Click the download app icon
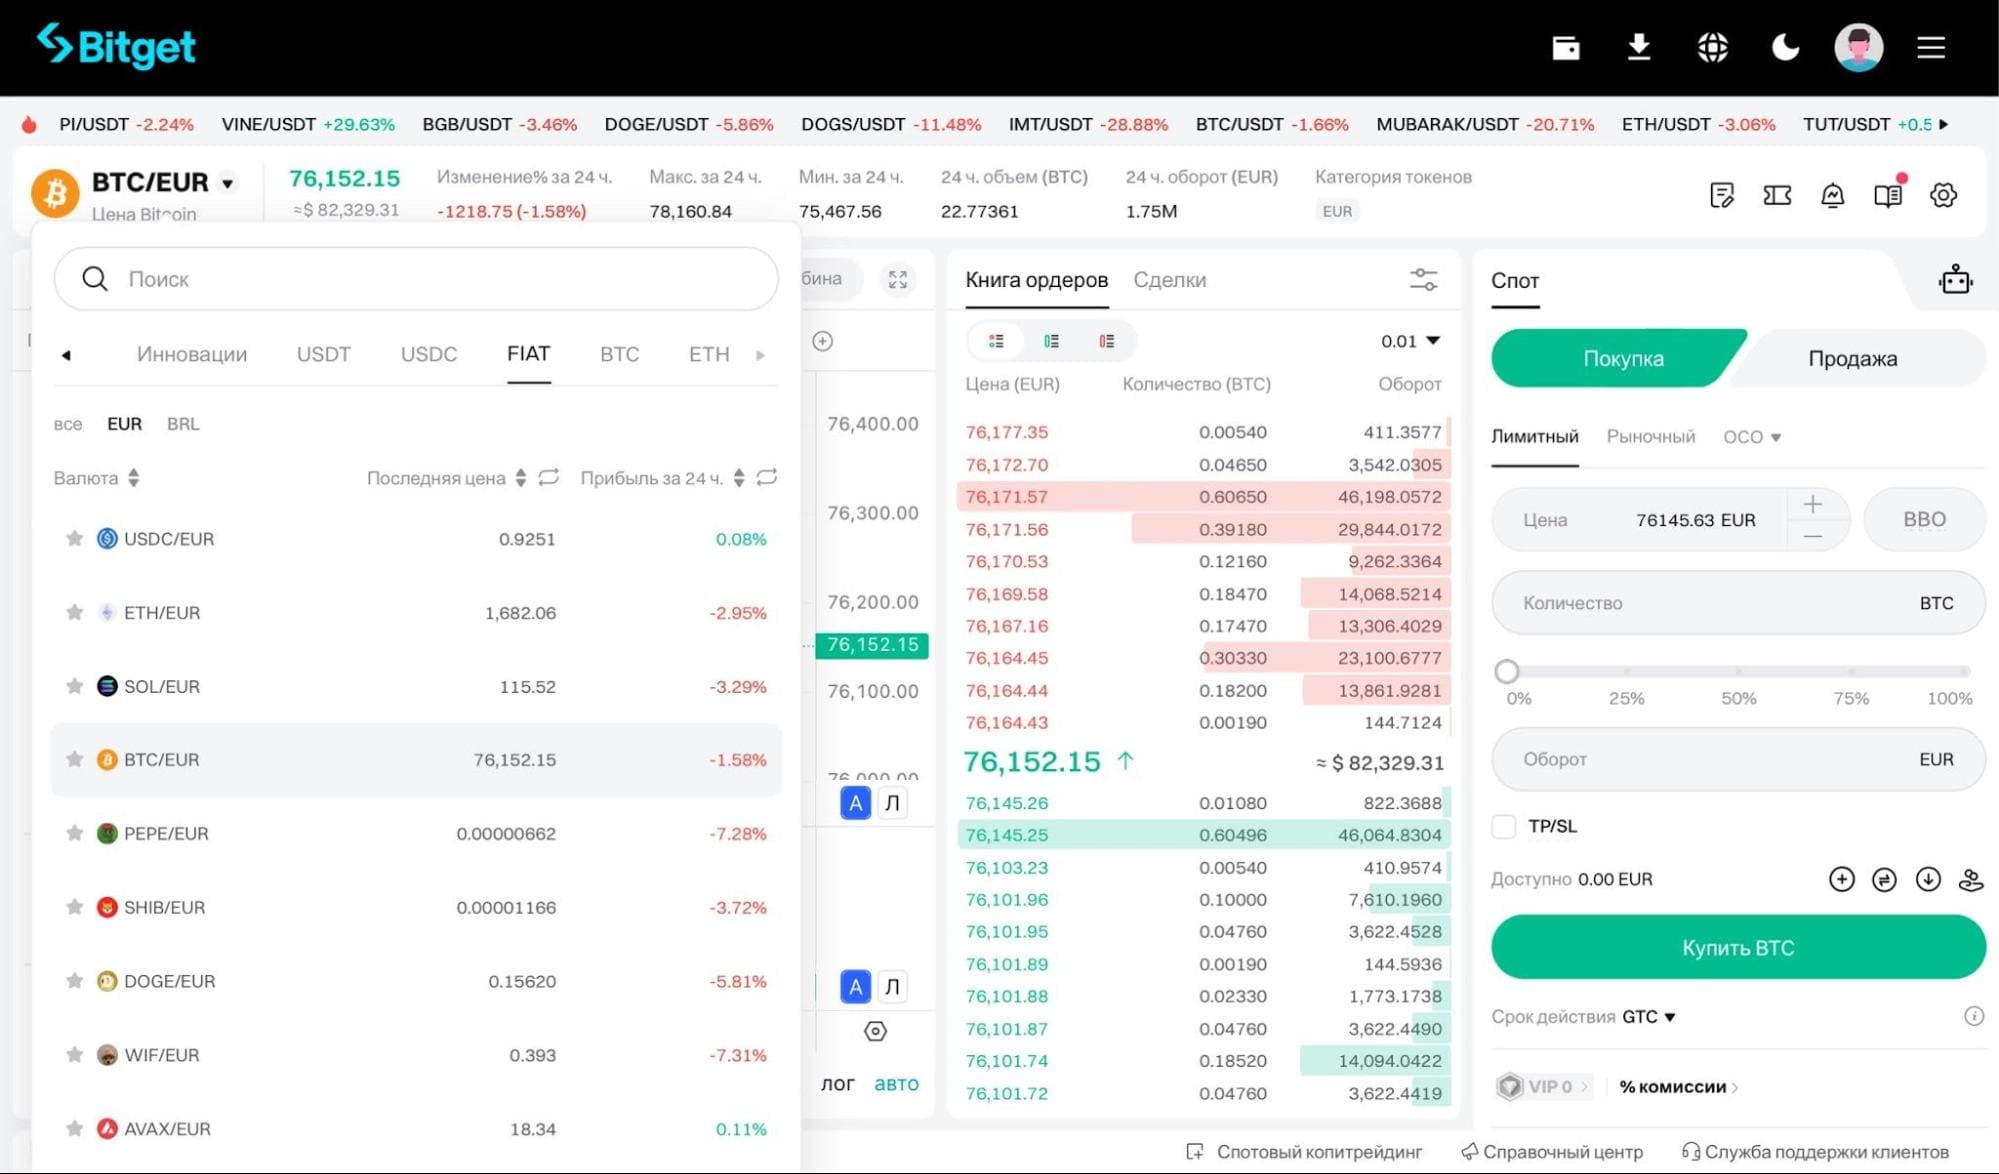The image size is (1999, 1174). point(1638,47)
